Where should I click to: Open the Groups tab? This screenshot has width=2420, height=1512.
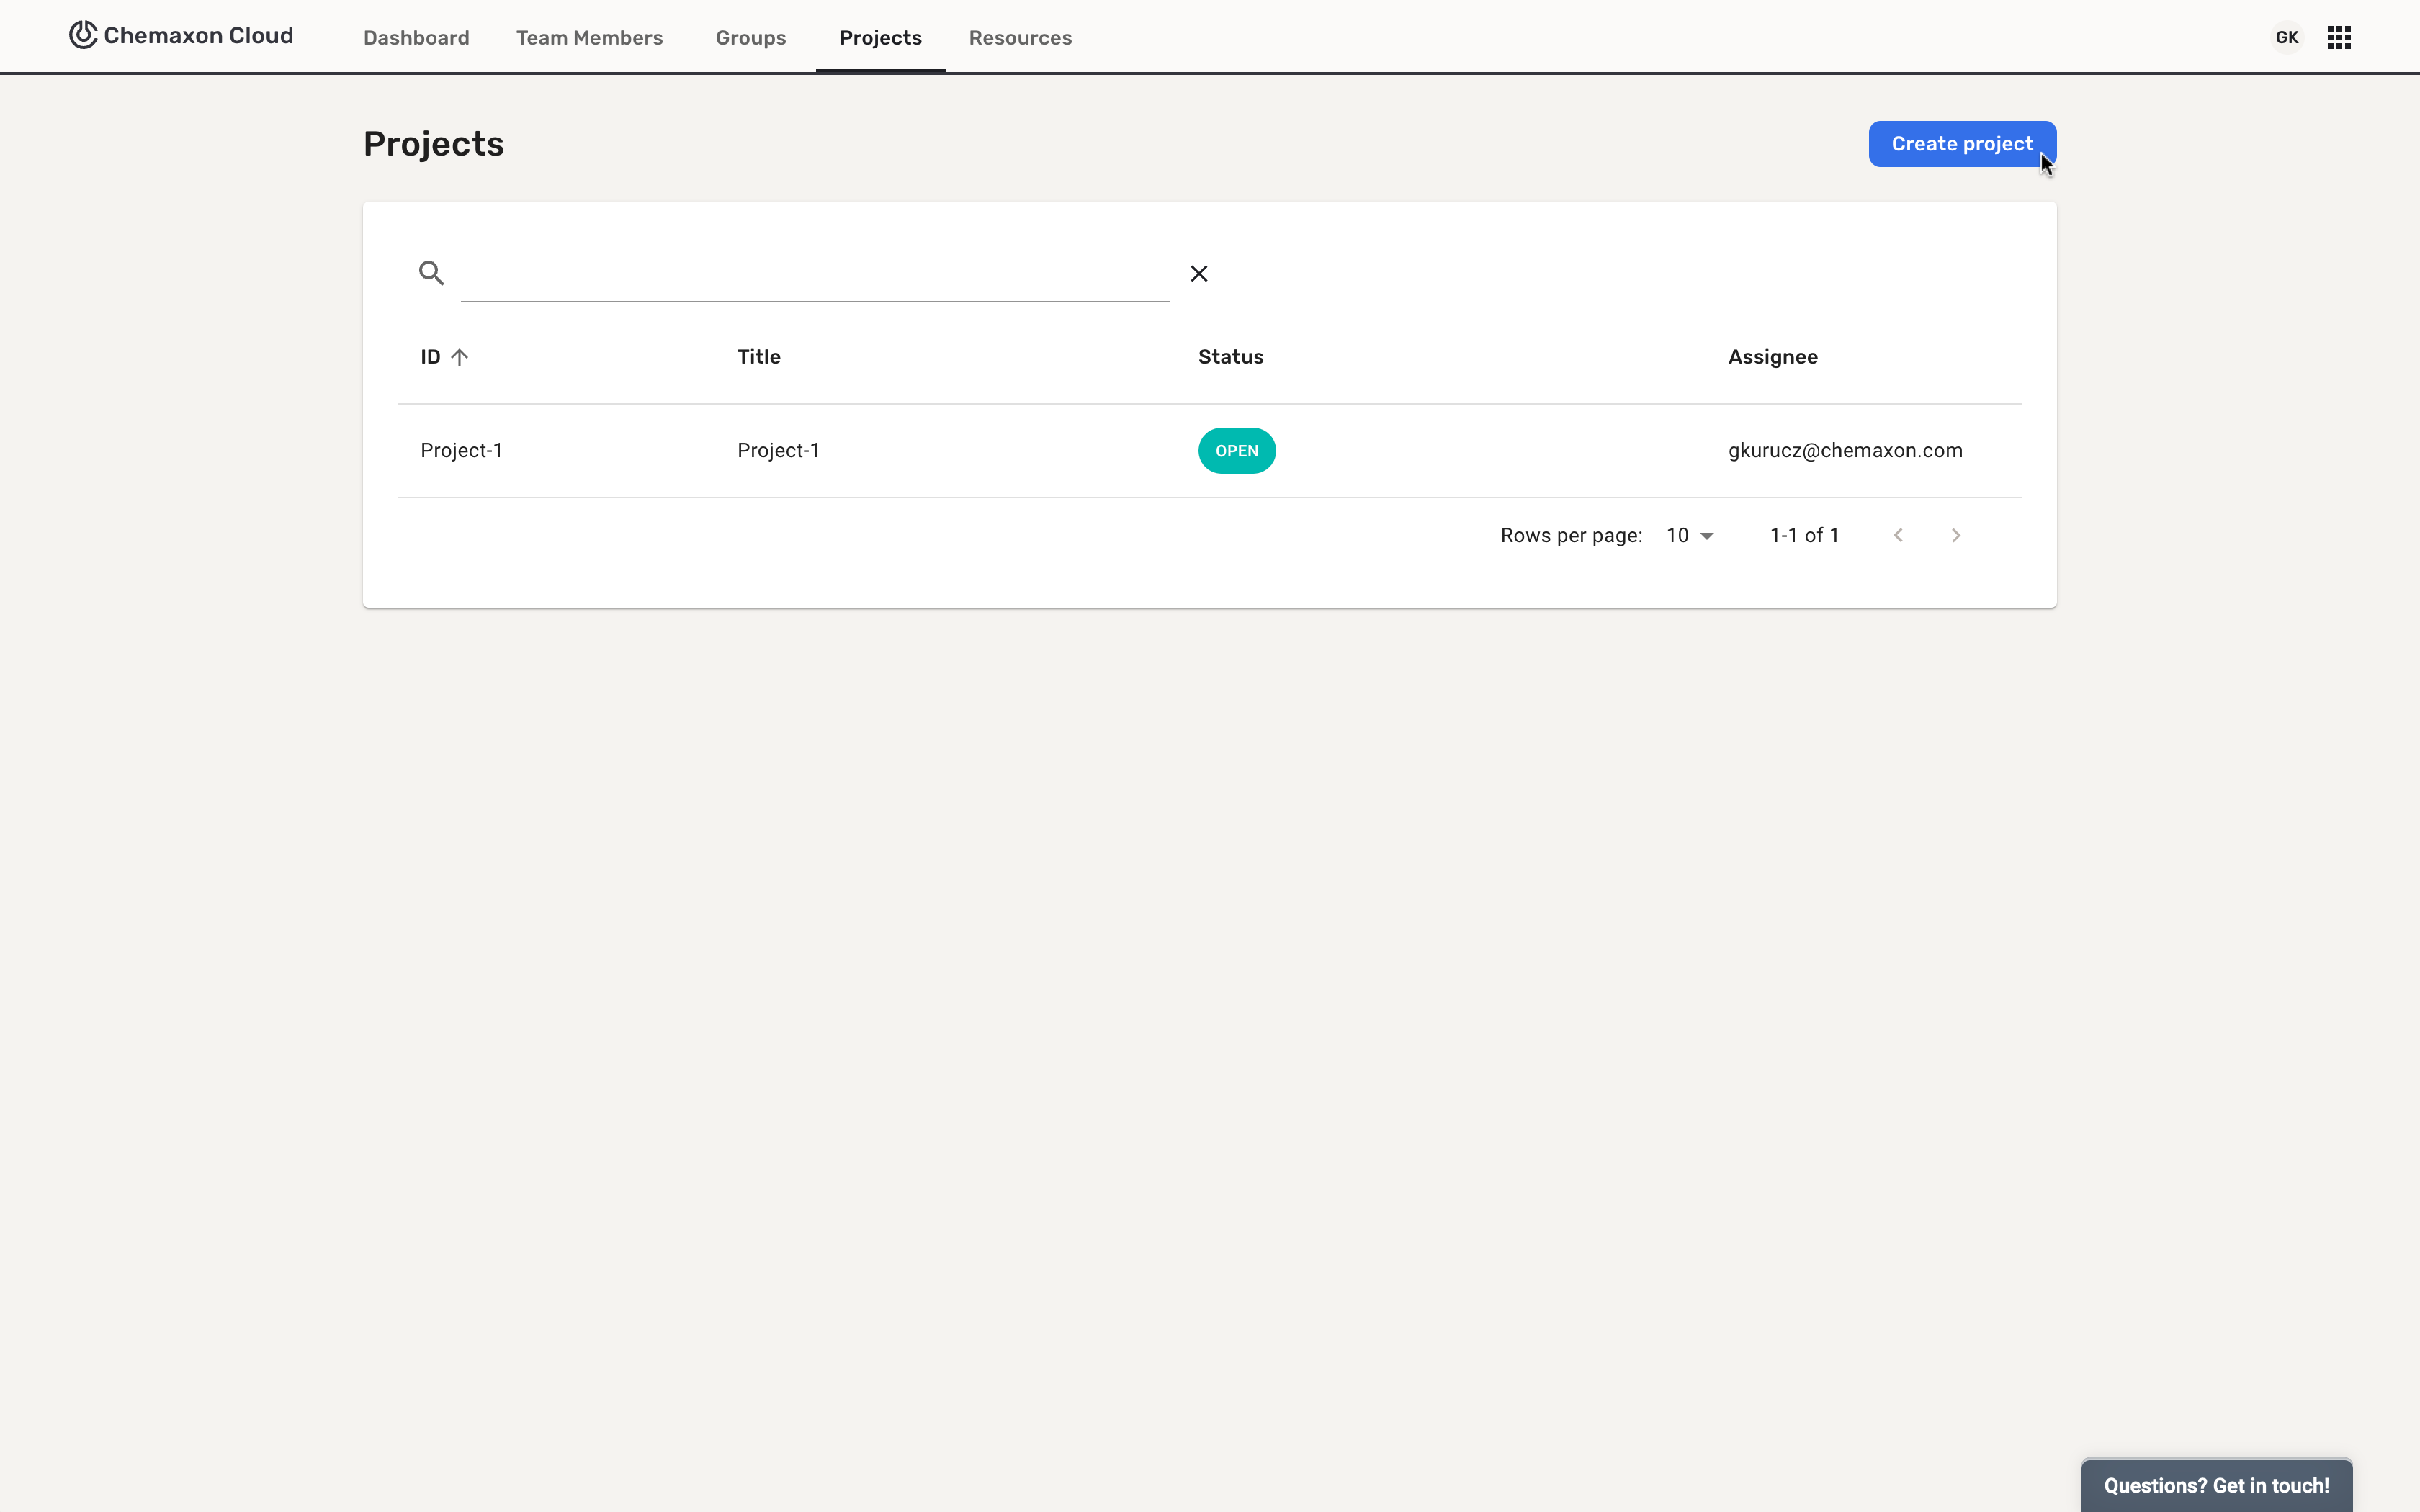click(x=750, y=38)
